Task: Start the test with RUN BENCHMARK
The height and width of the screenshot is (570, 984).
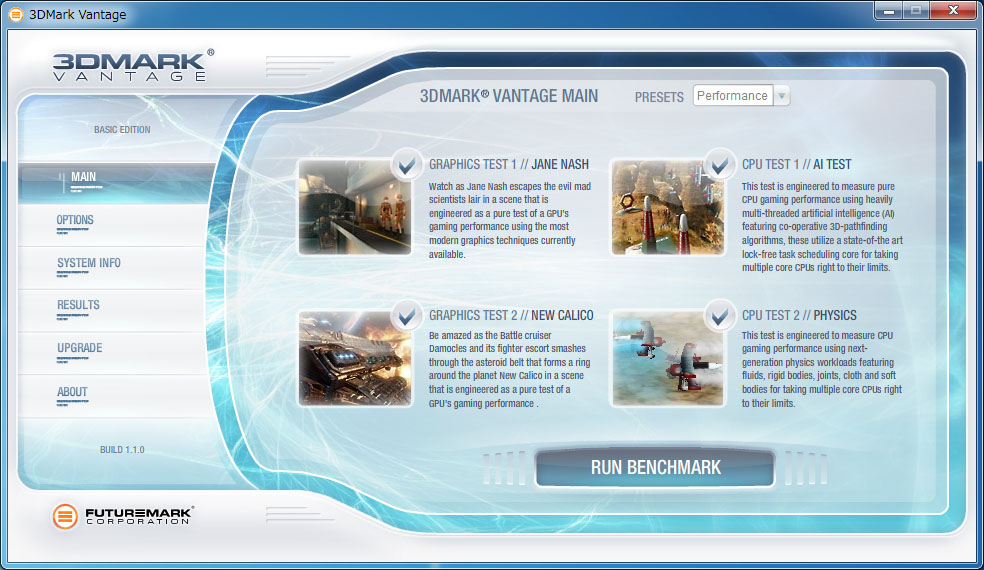Action: (x=655, y=468)
